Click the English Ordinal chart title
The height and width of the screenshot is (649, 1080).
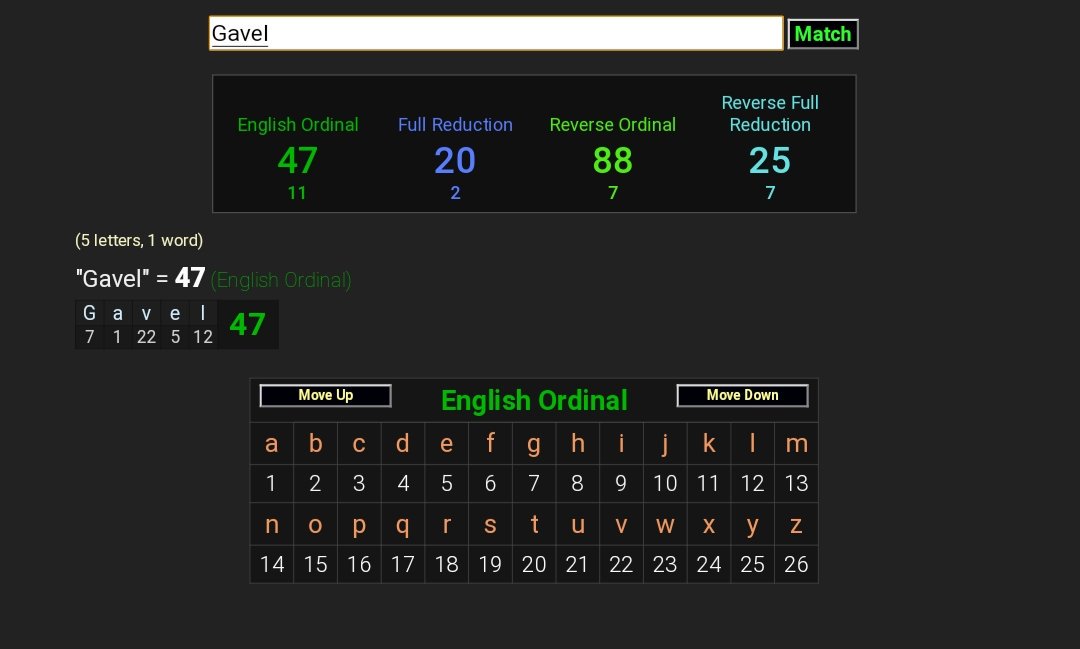534,400
